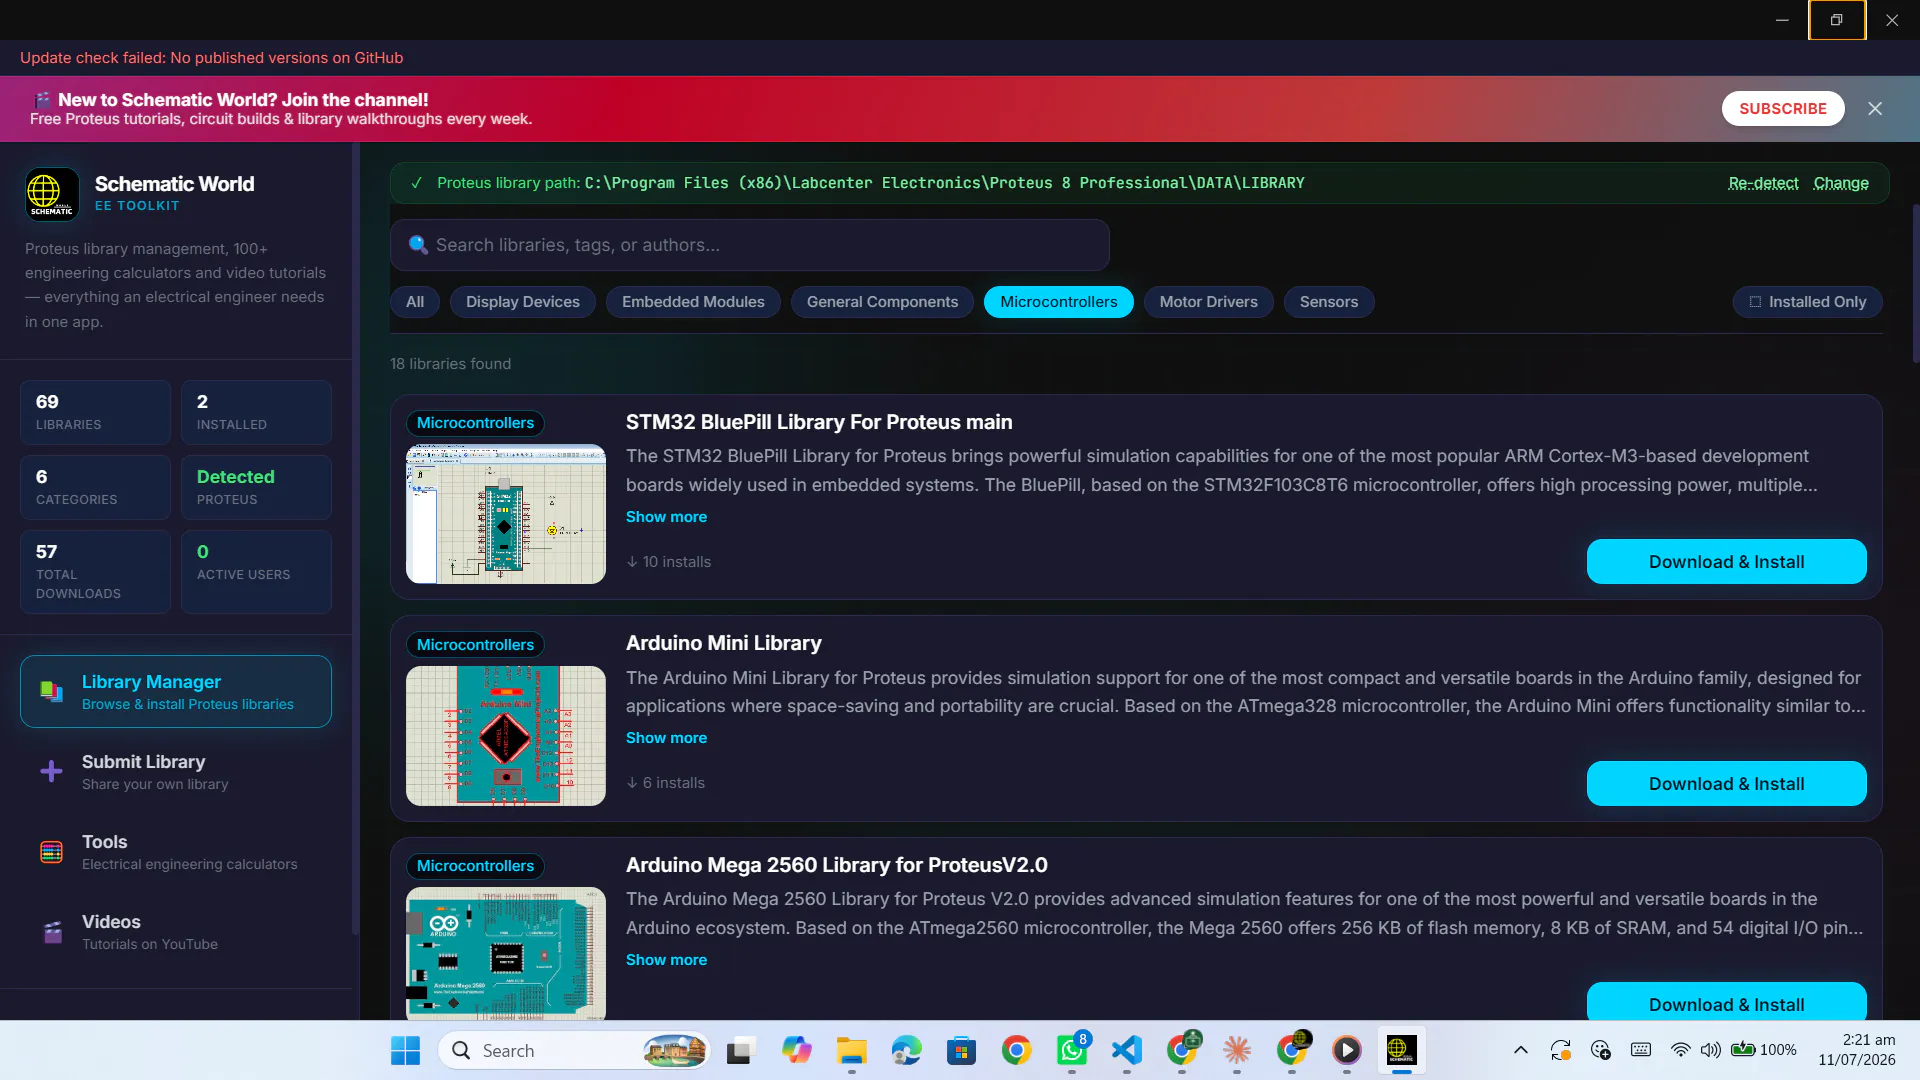Open the taskbar clock and date
This screenshot has width=1920, height=1080.
[x=1856, y=1050]
